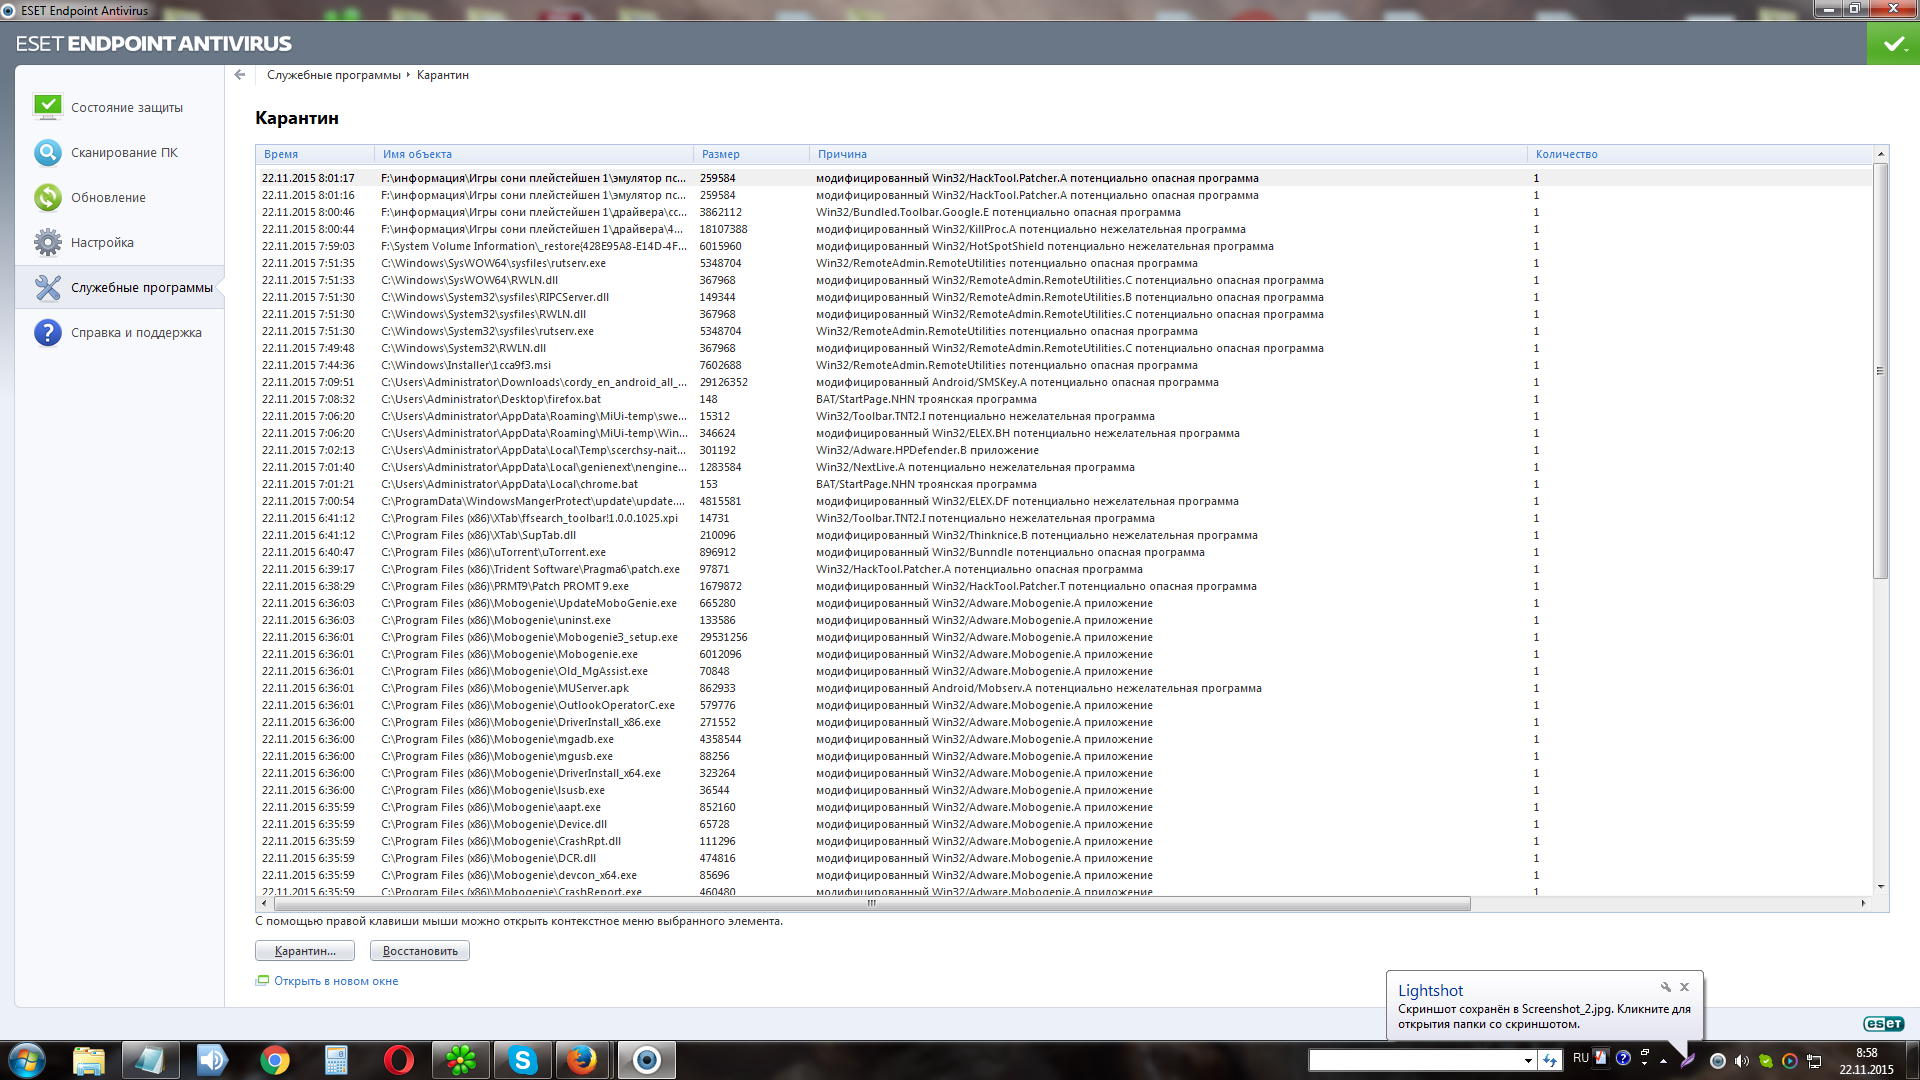1920x1080 pixels.
Task: Select Справка и поддержка menu item
Action: click(136, 332)
